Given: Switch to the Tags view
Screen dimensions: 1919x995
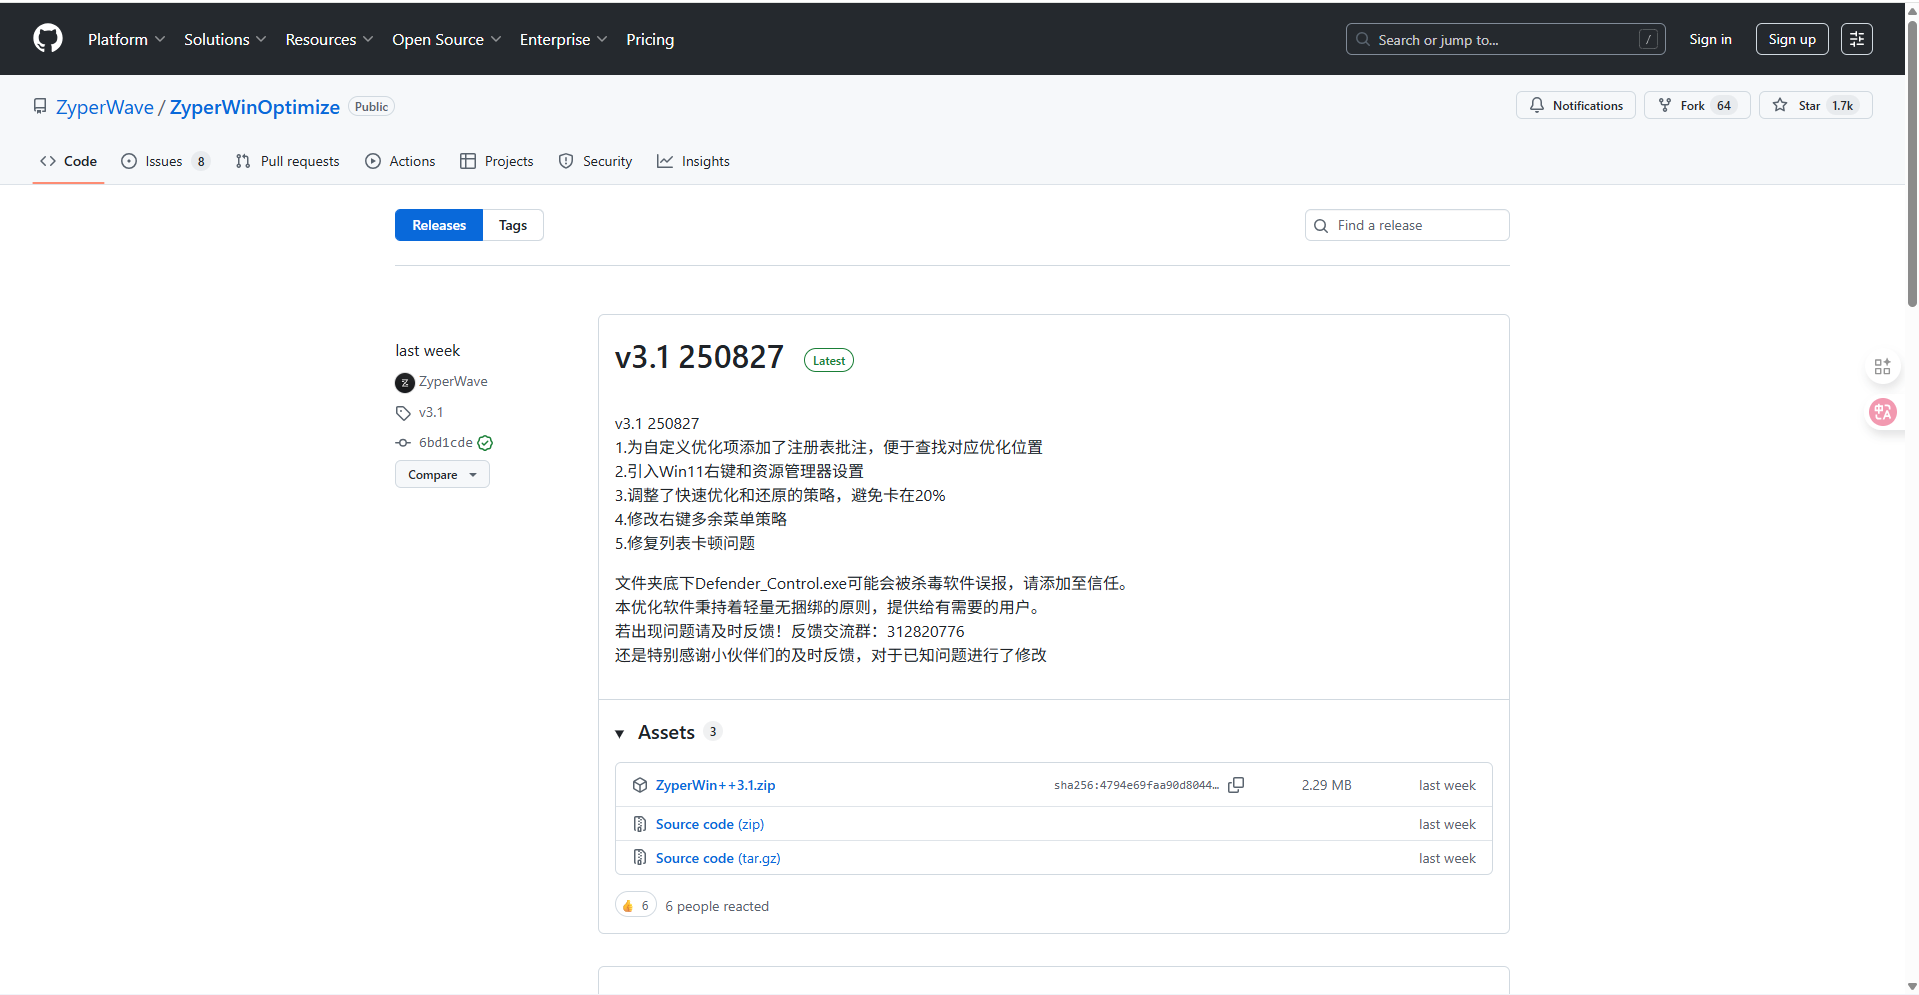Looking at the screenshot, I should coord(513,225).
